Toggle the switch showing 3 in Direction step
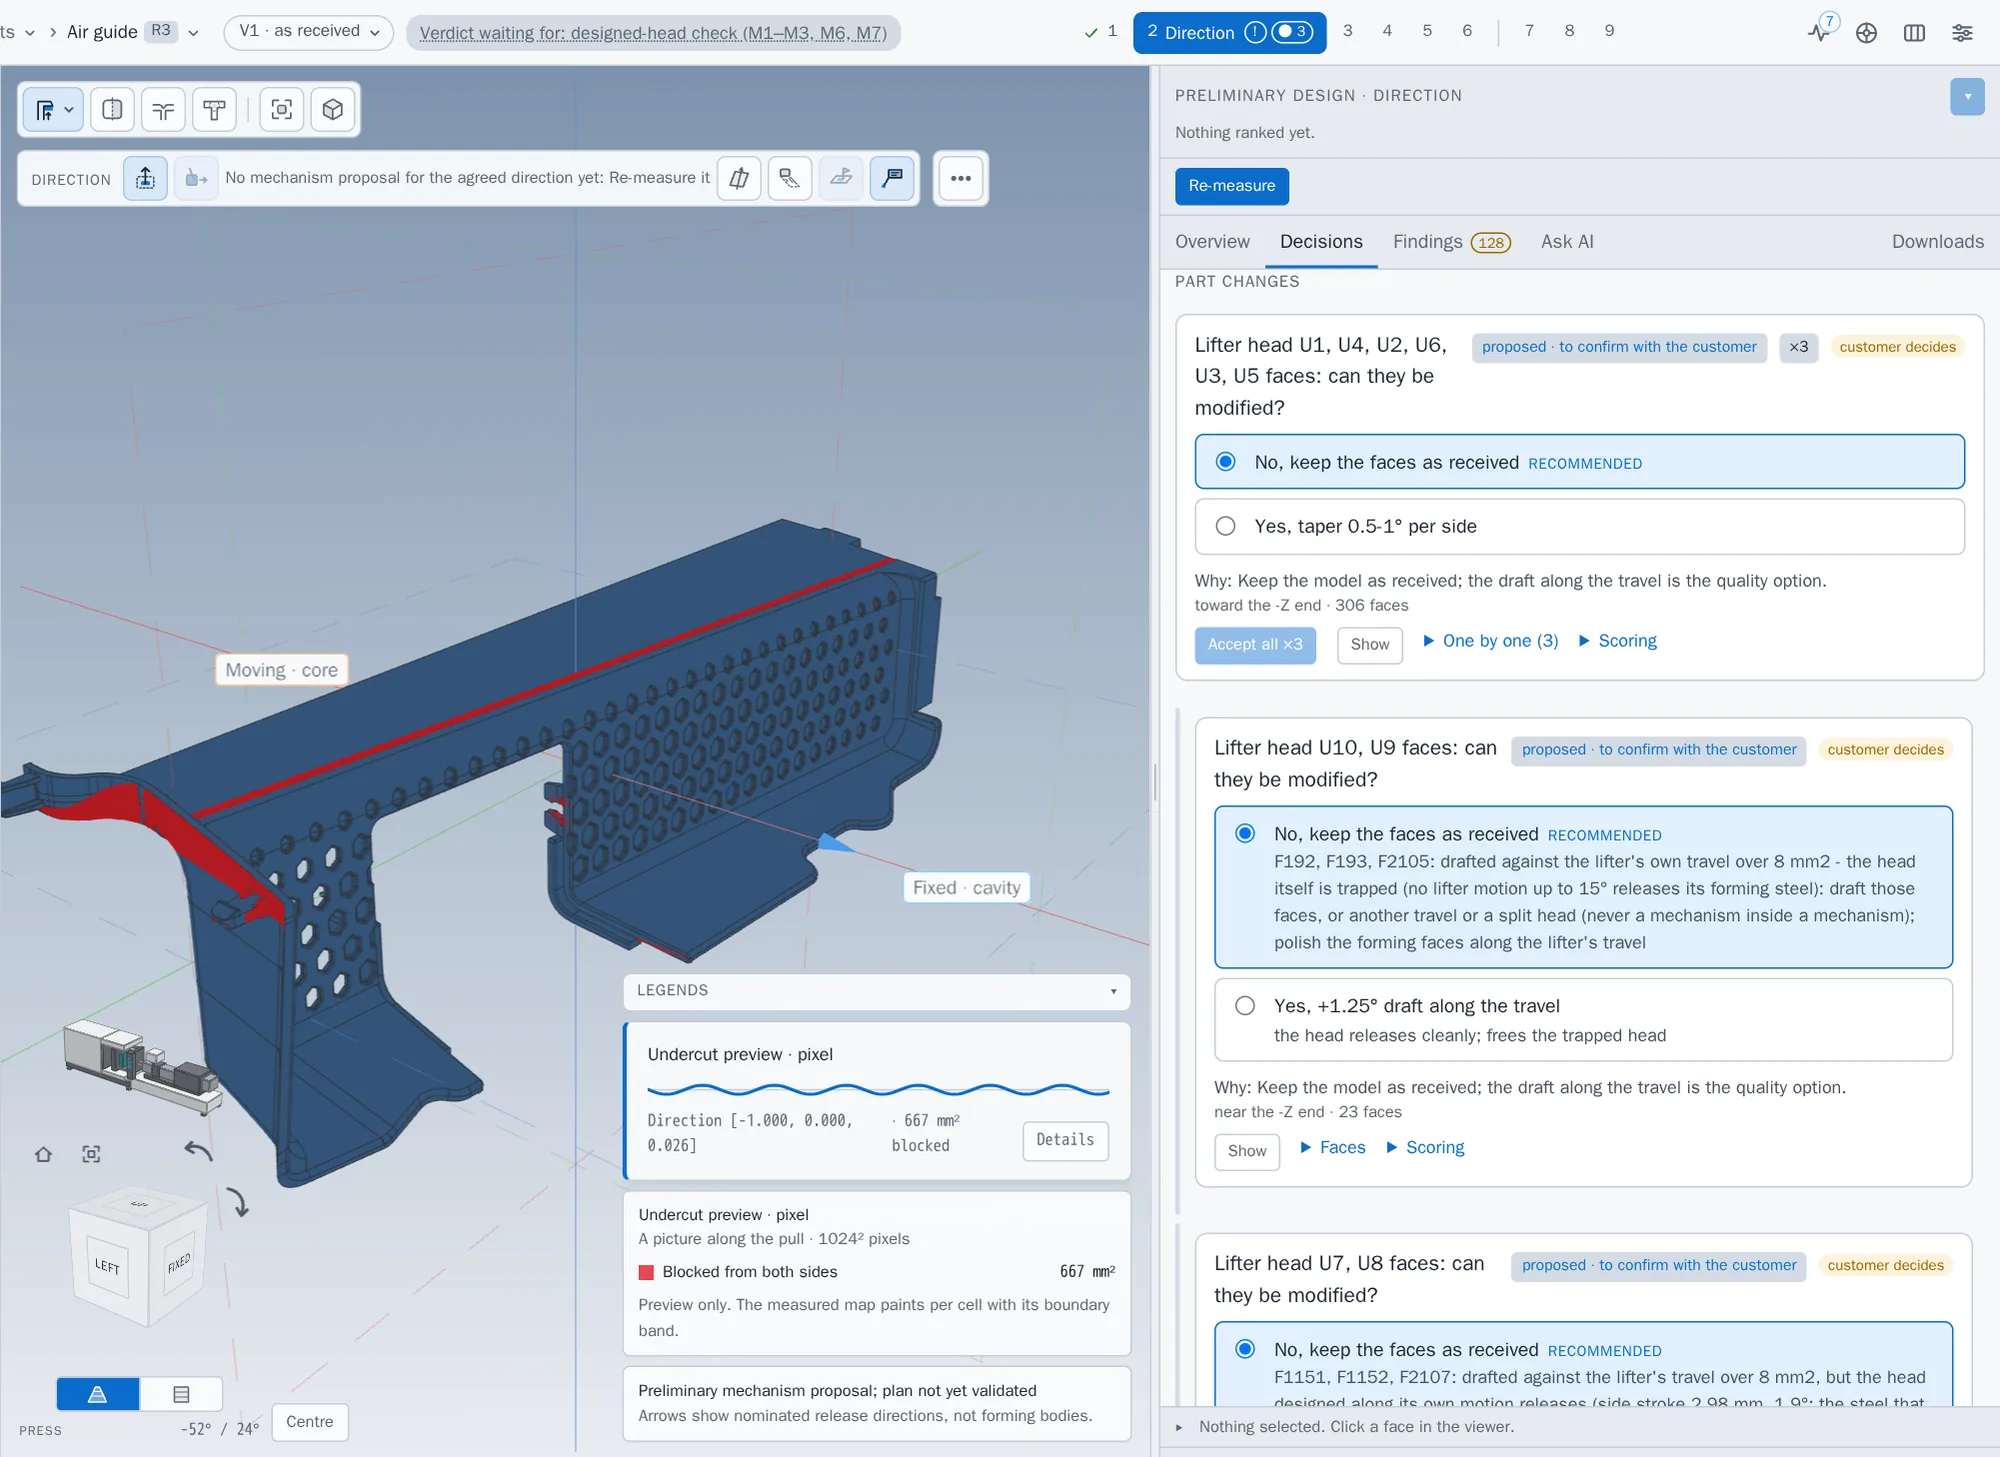The height and width of the screenshot is (1457, 2000). (x=1291, y=32)
